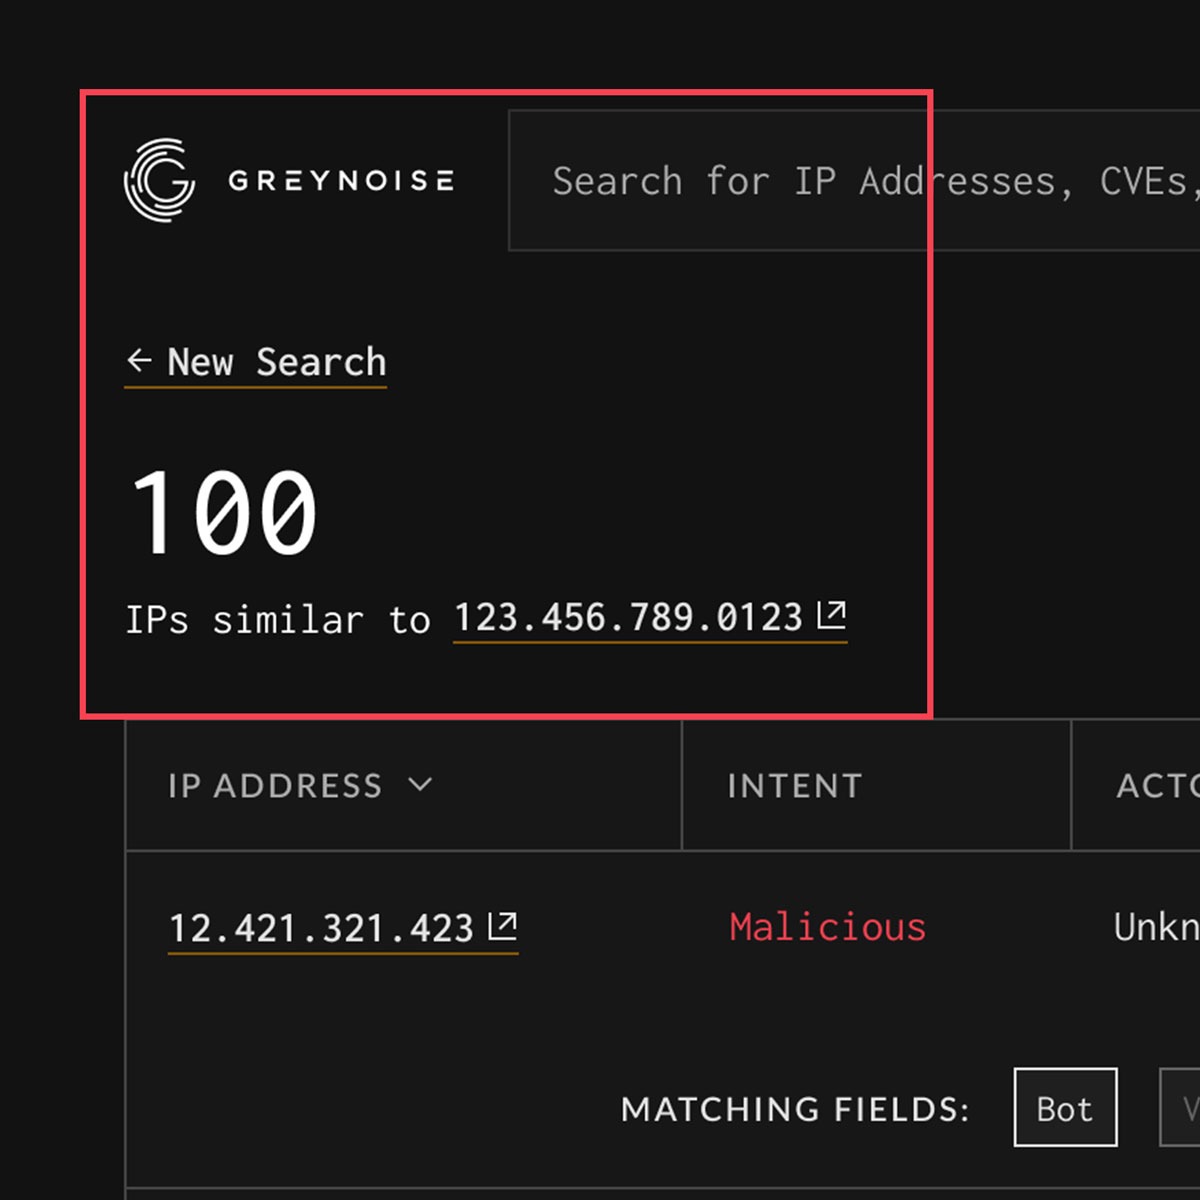Start a New Search
The width and height of the screenshot is (1200, 1200).
tap(276, 362)
